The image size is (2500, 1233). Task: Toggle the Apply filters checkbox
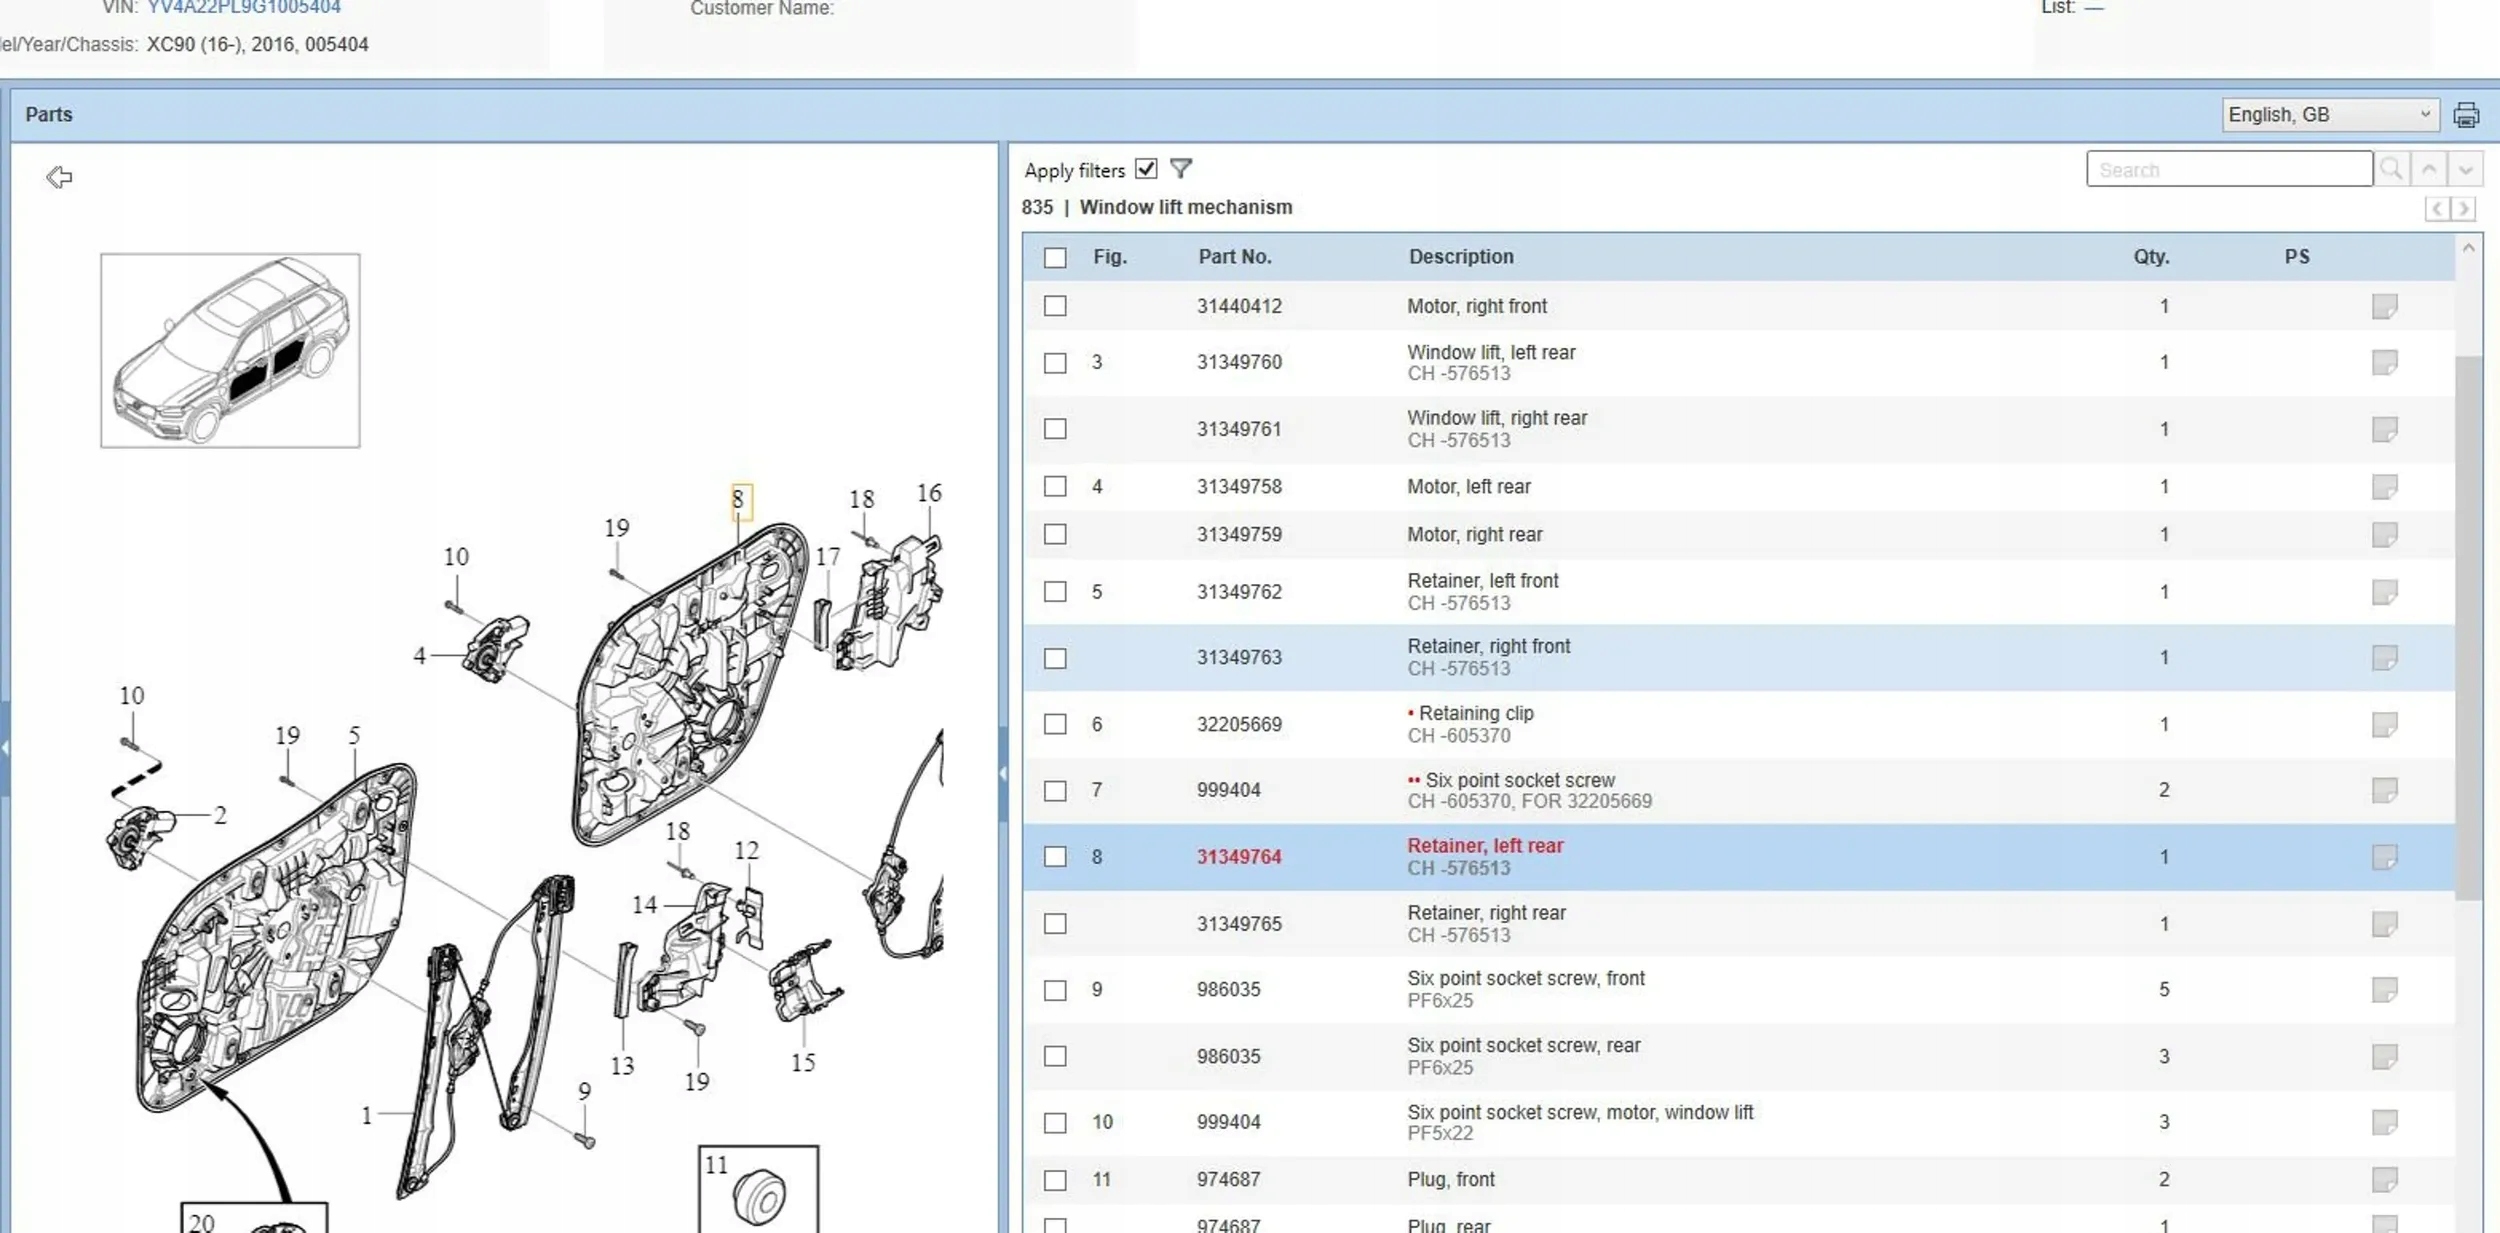[1146, 169]
